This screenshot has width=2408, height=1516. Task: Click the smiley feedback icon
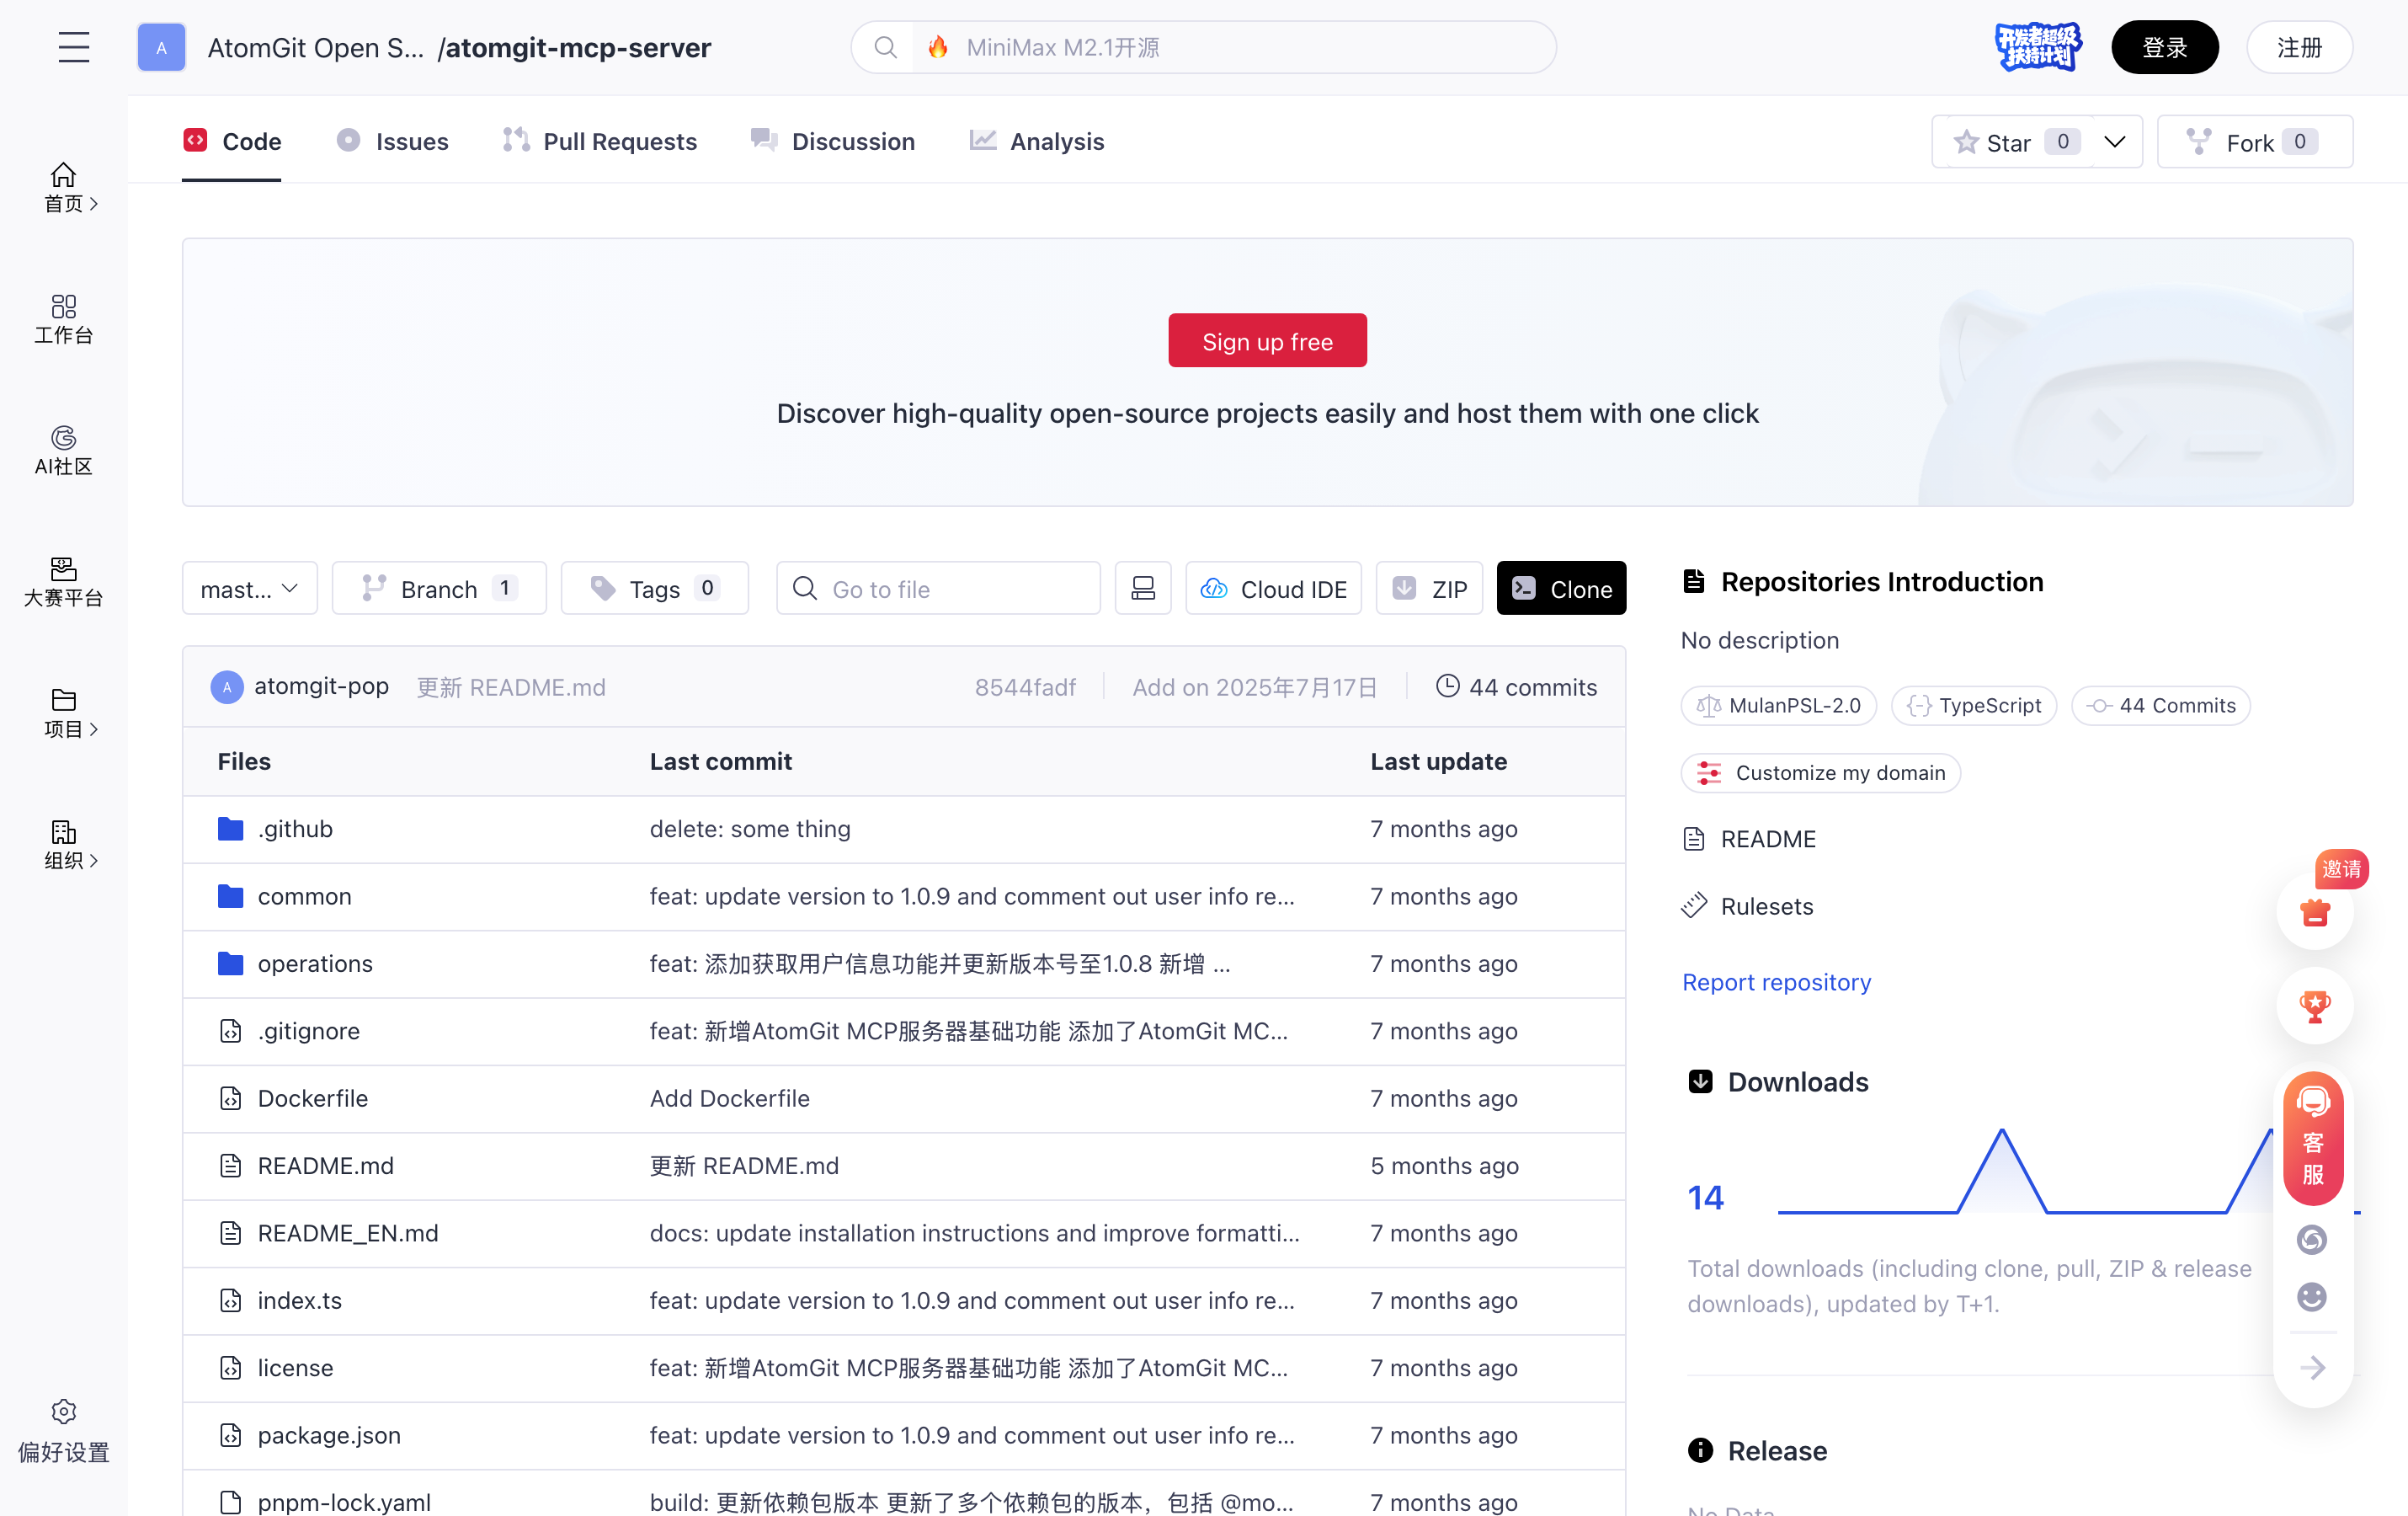pos(2311,1297)
